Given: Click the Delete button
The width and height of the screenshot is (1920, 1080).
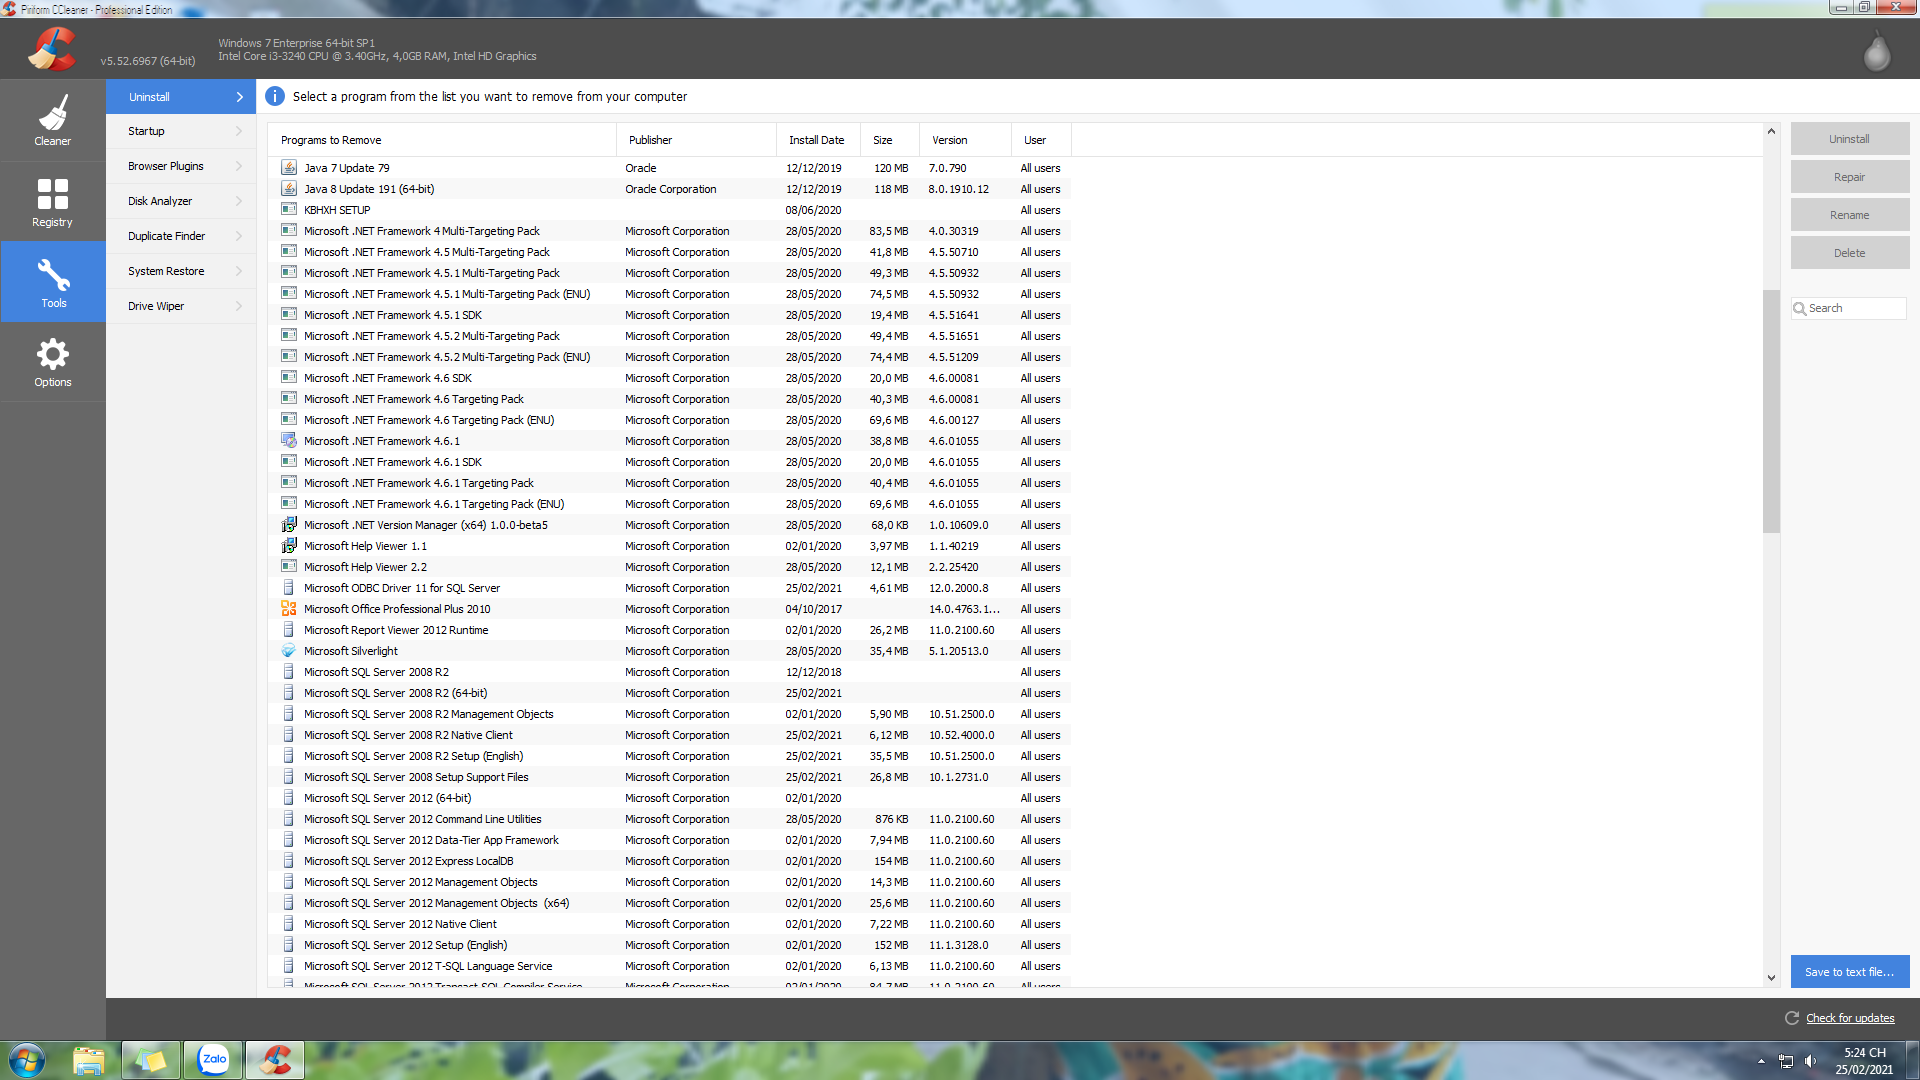Looking at the screenshot, I should click(1849, 253).
